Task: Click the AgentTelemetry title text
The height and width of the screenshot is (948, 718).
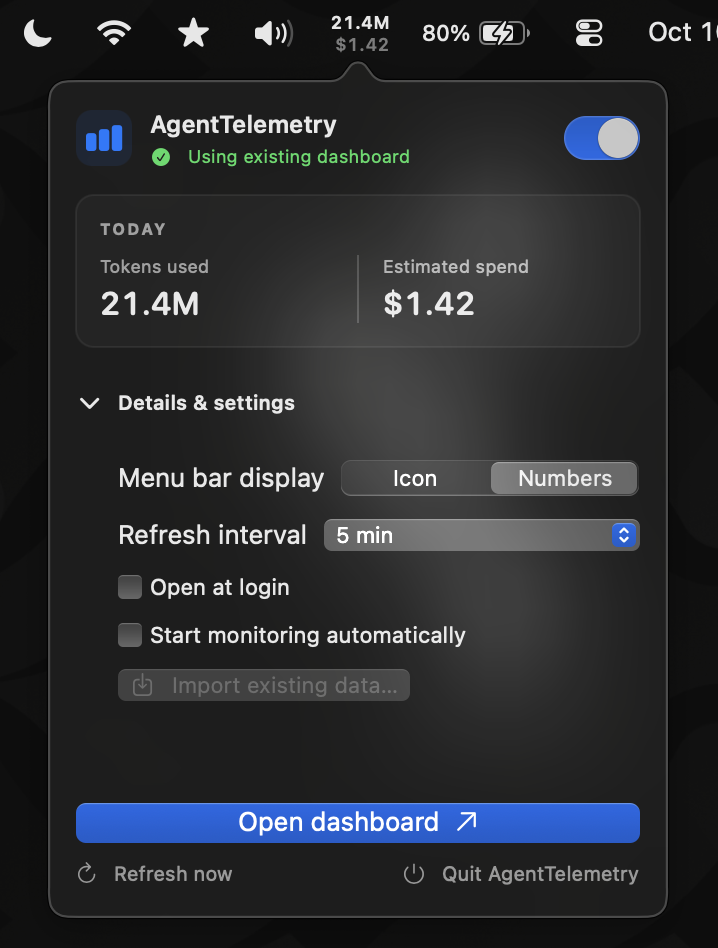Action: point(244,125)
